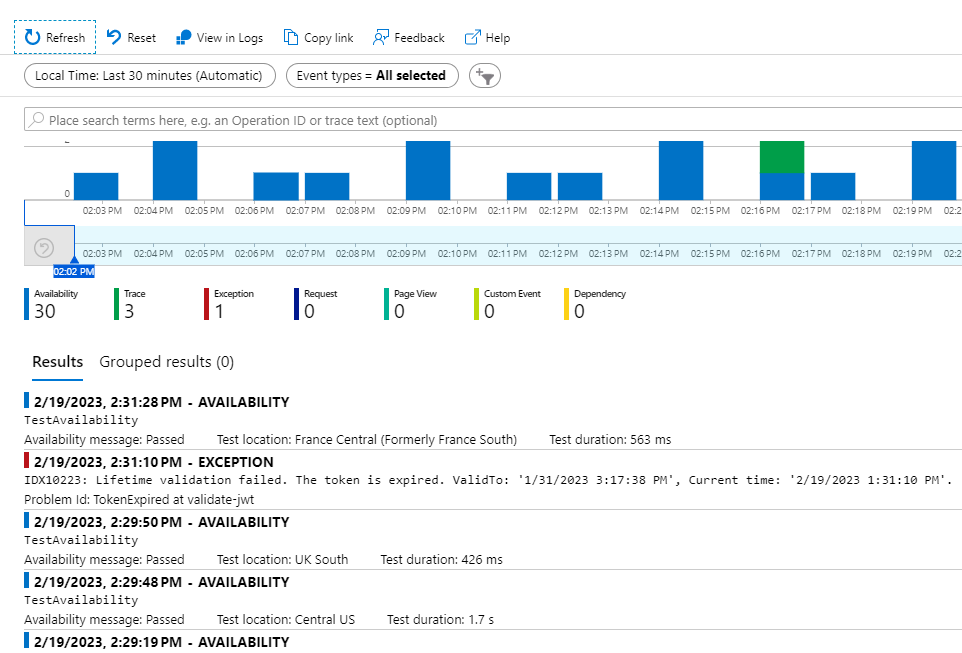Open the 2:31:28 PM availability result

[x=493, y=420]
